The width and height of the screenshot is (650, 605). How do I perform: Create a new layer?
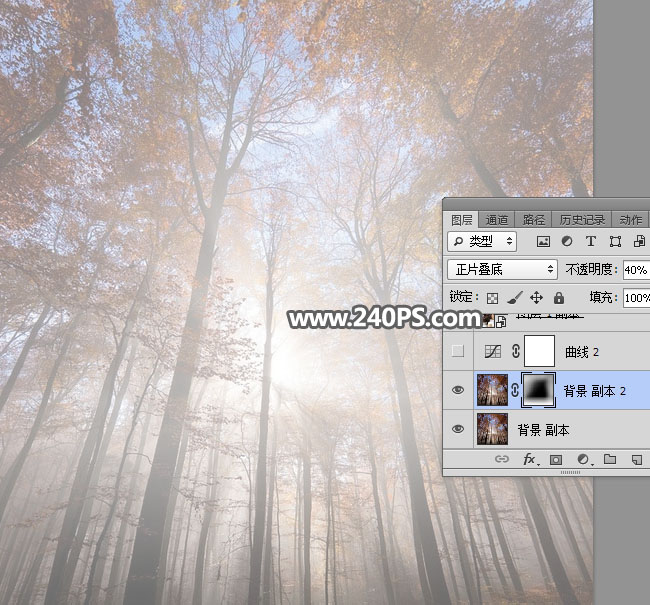pyautogui.click(x=637, y=459)
